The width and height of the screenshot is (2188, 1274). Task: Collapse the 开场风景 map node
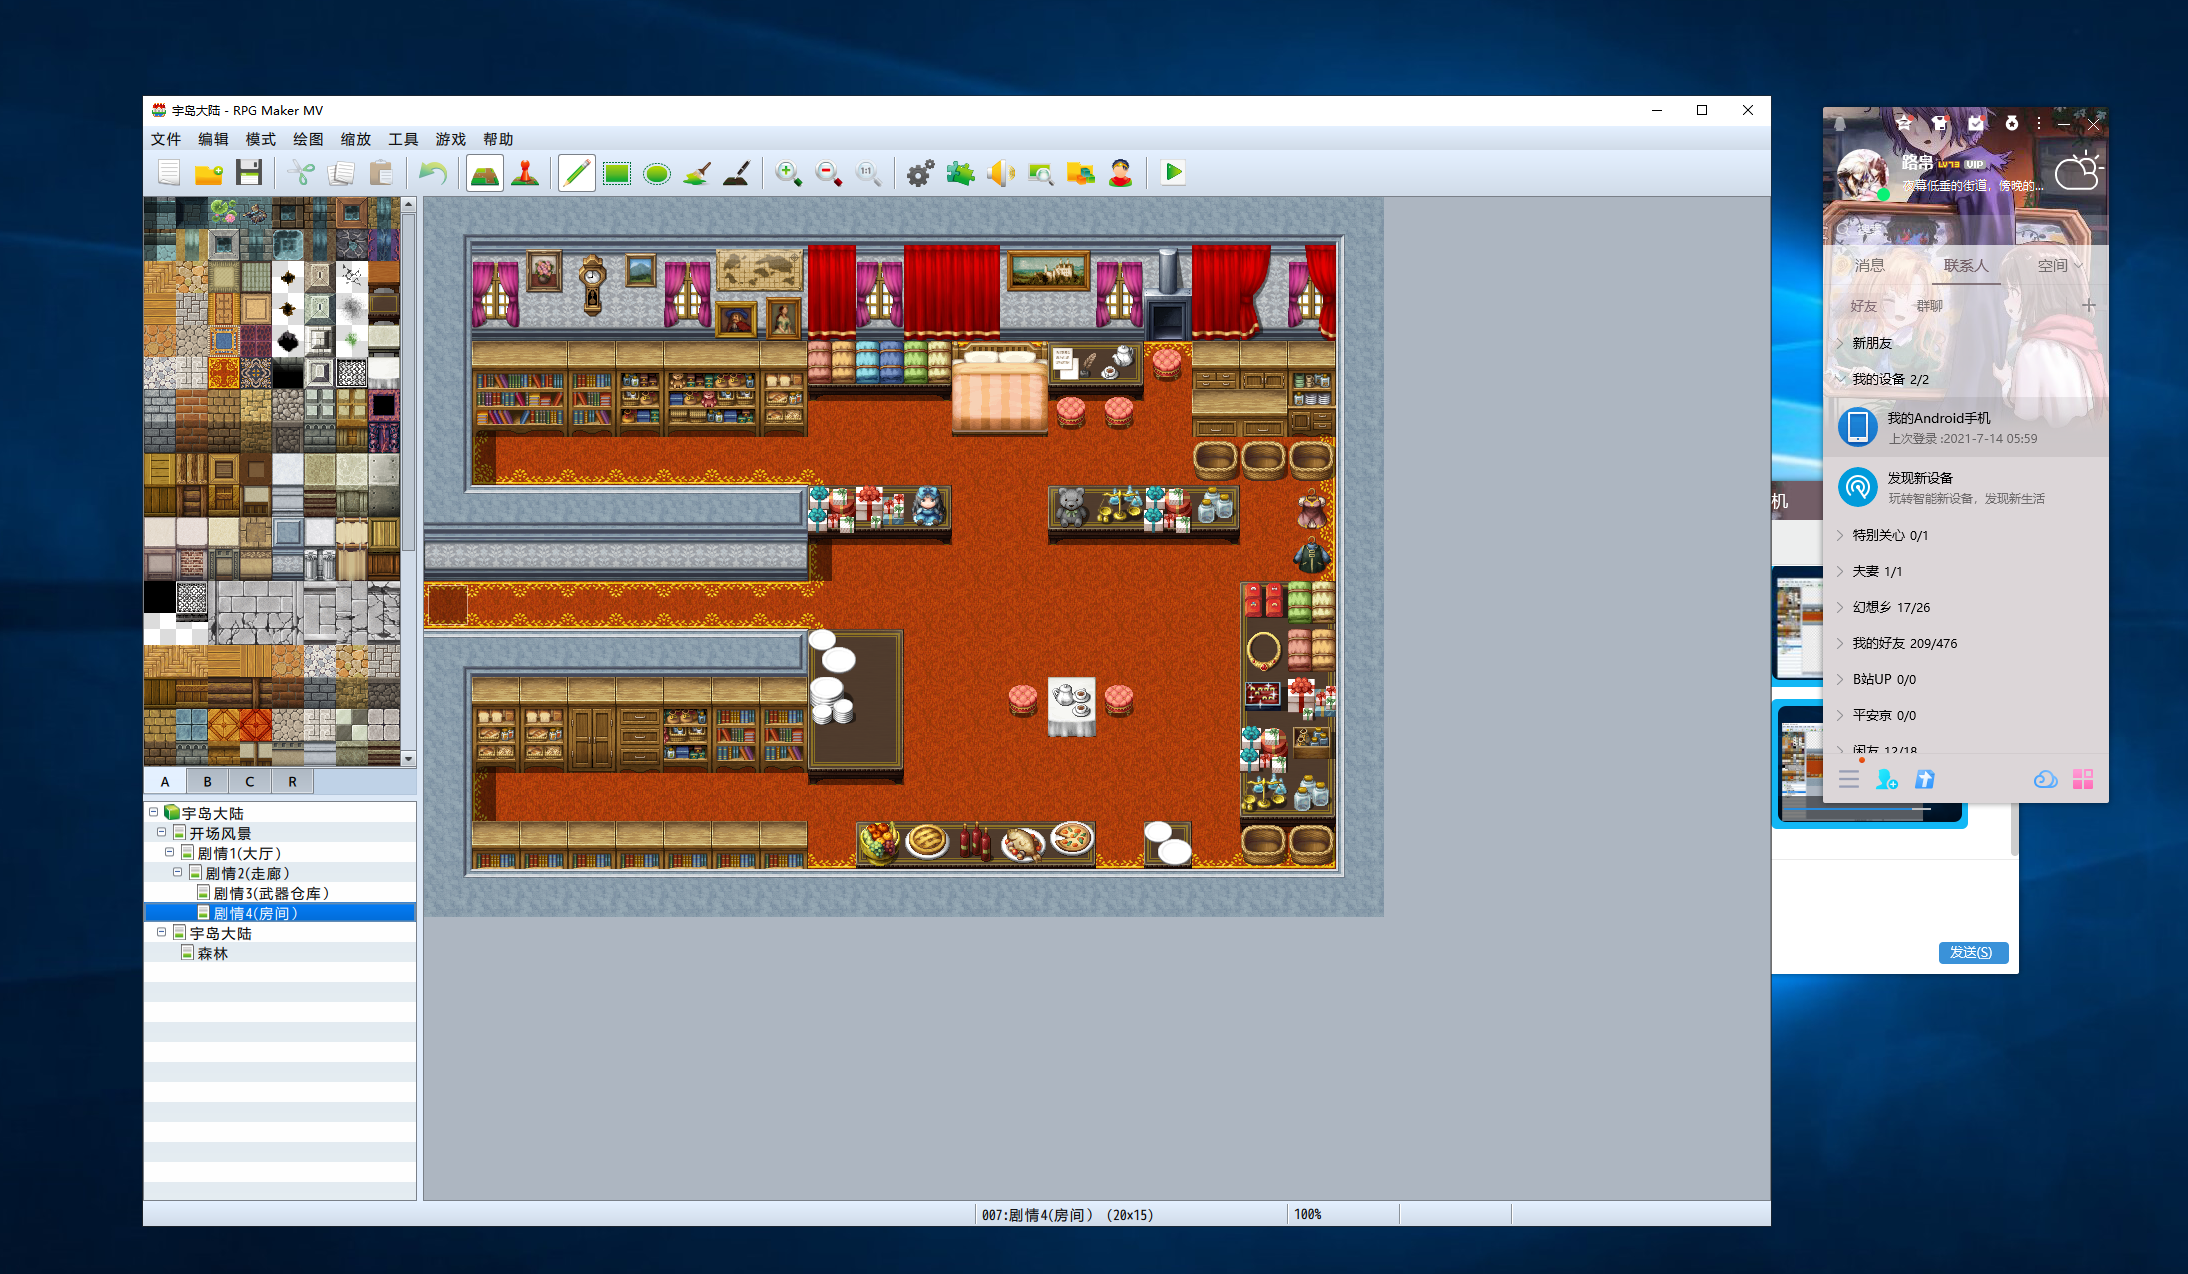point(162,832)
